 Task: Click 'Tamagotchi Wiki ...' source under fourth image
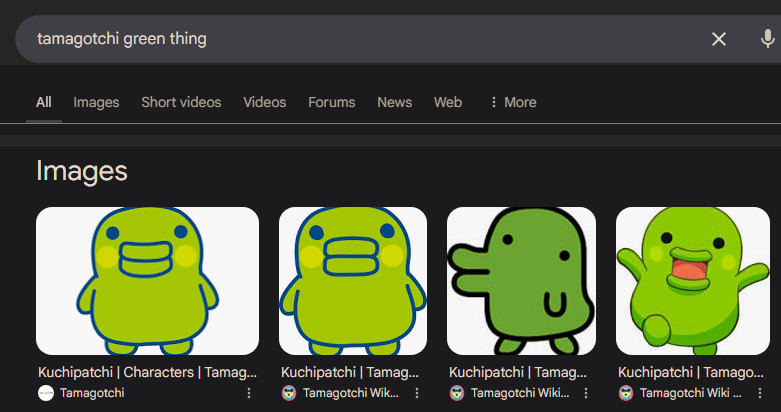(691, 393)
